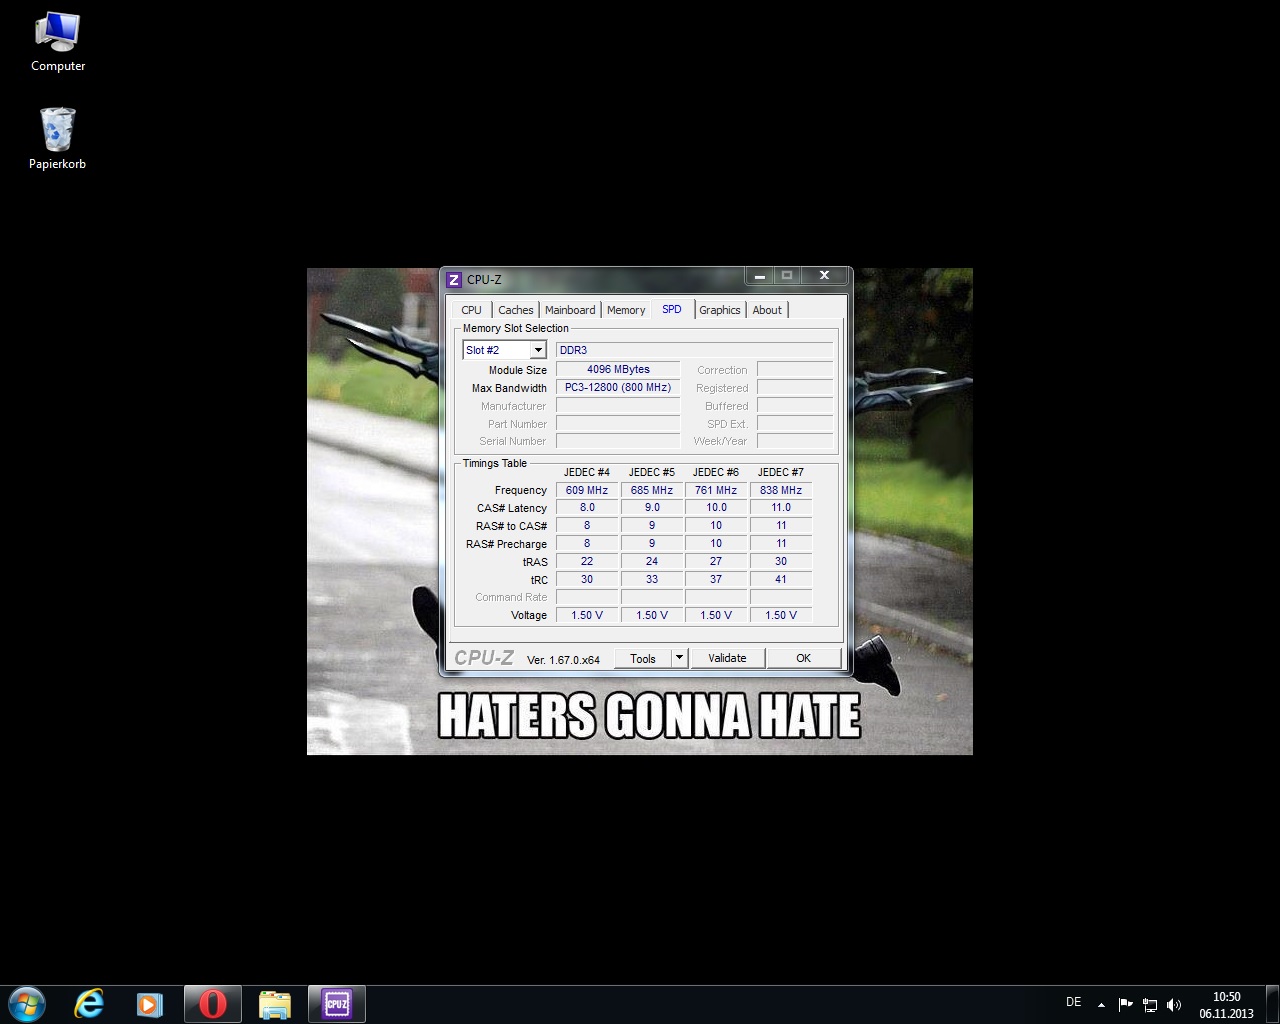Switch to the Mainboard tab

coord(570,310)
